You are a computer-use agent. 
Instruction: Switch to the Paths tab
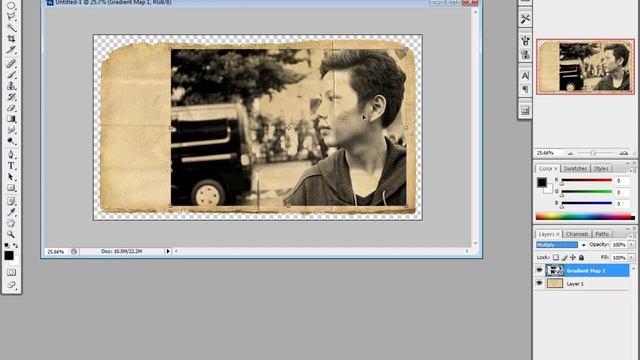tap(602, 234)
